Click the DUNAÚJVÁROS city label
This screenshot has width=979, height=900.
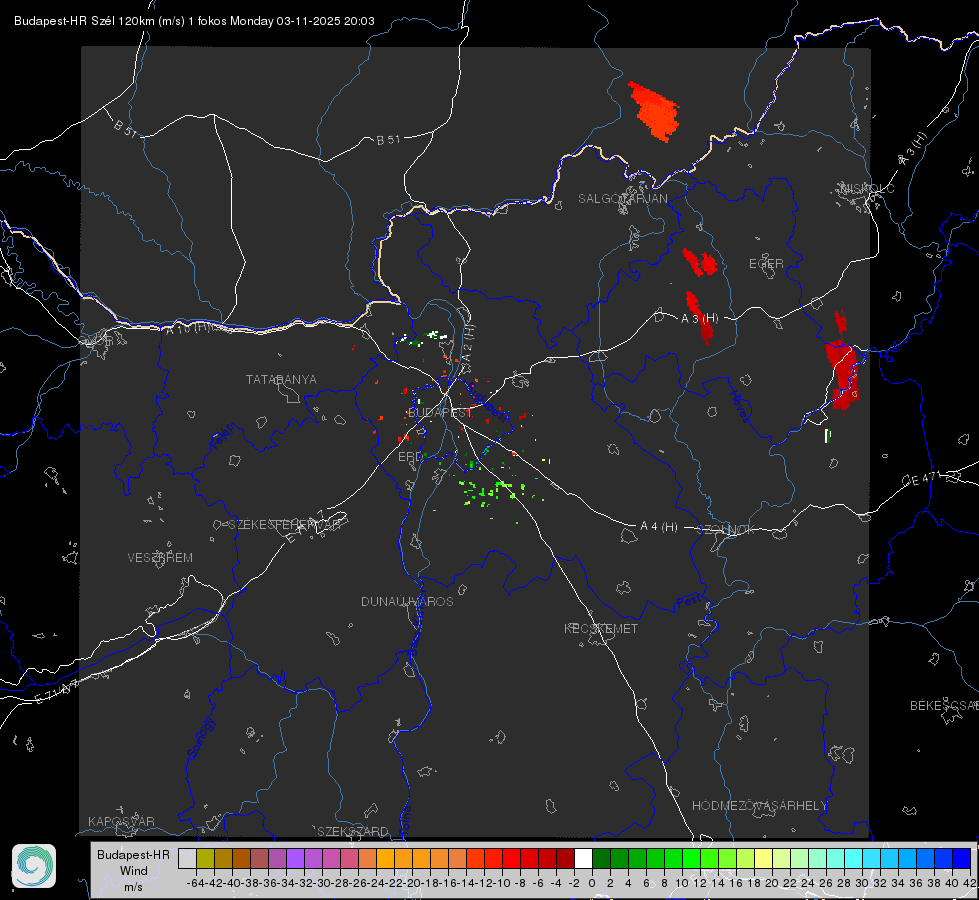tap(407, 601)
